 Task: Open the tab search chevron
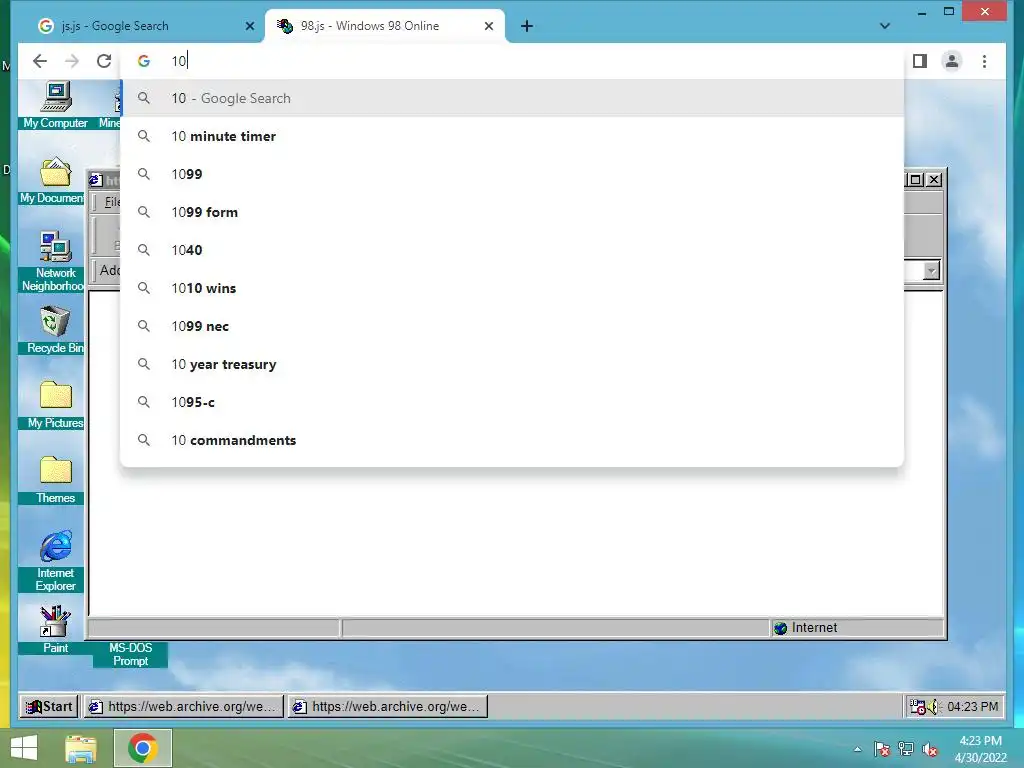point(885,26)
